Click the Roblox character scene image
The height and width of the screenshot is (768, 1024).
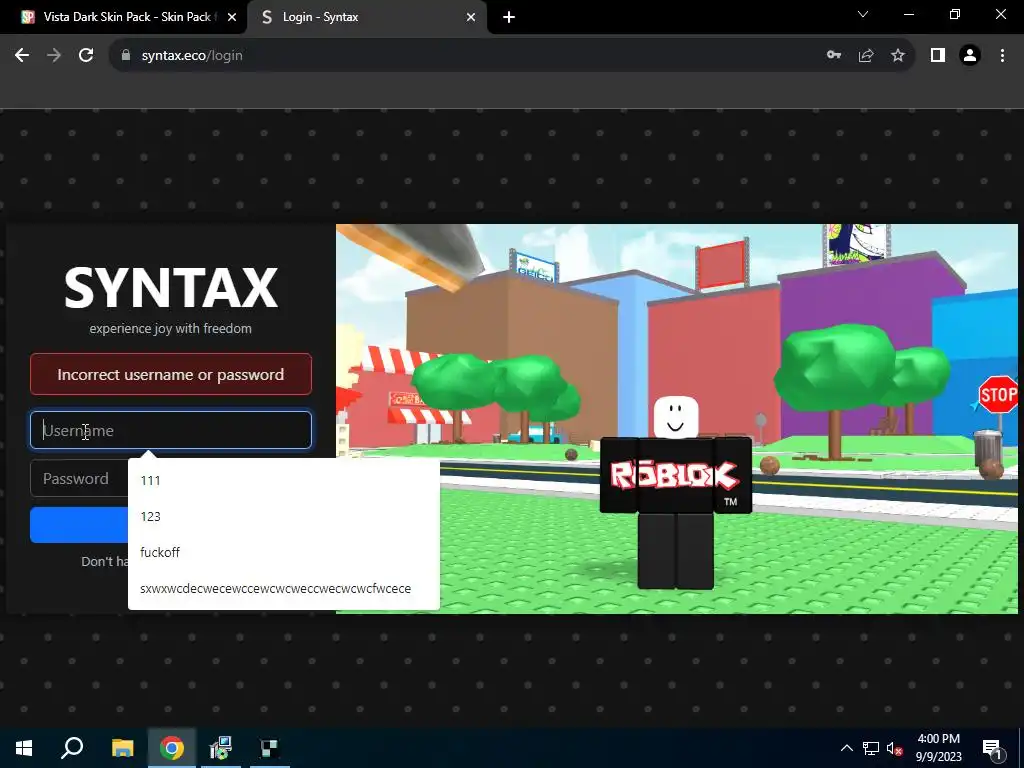[677, 419]
